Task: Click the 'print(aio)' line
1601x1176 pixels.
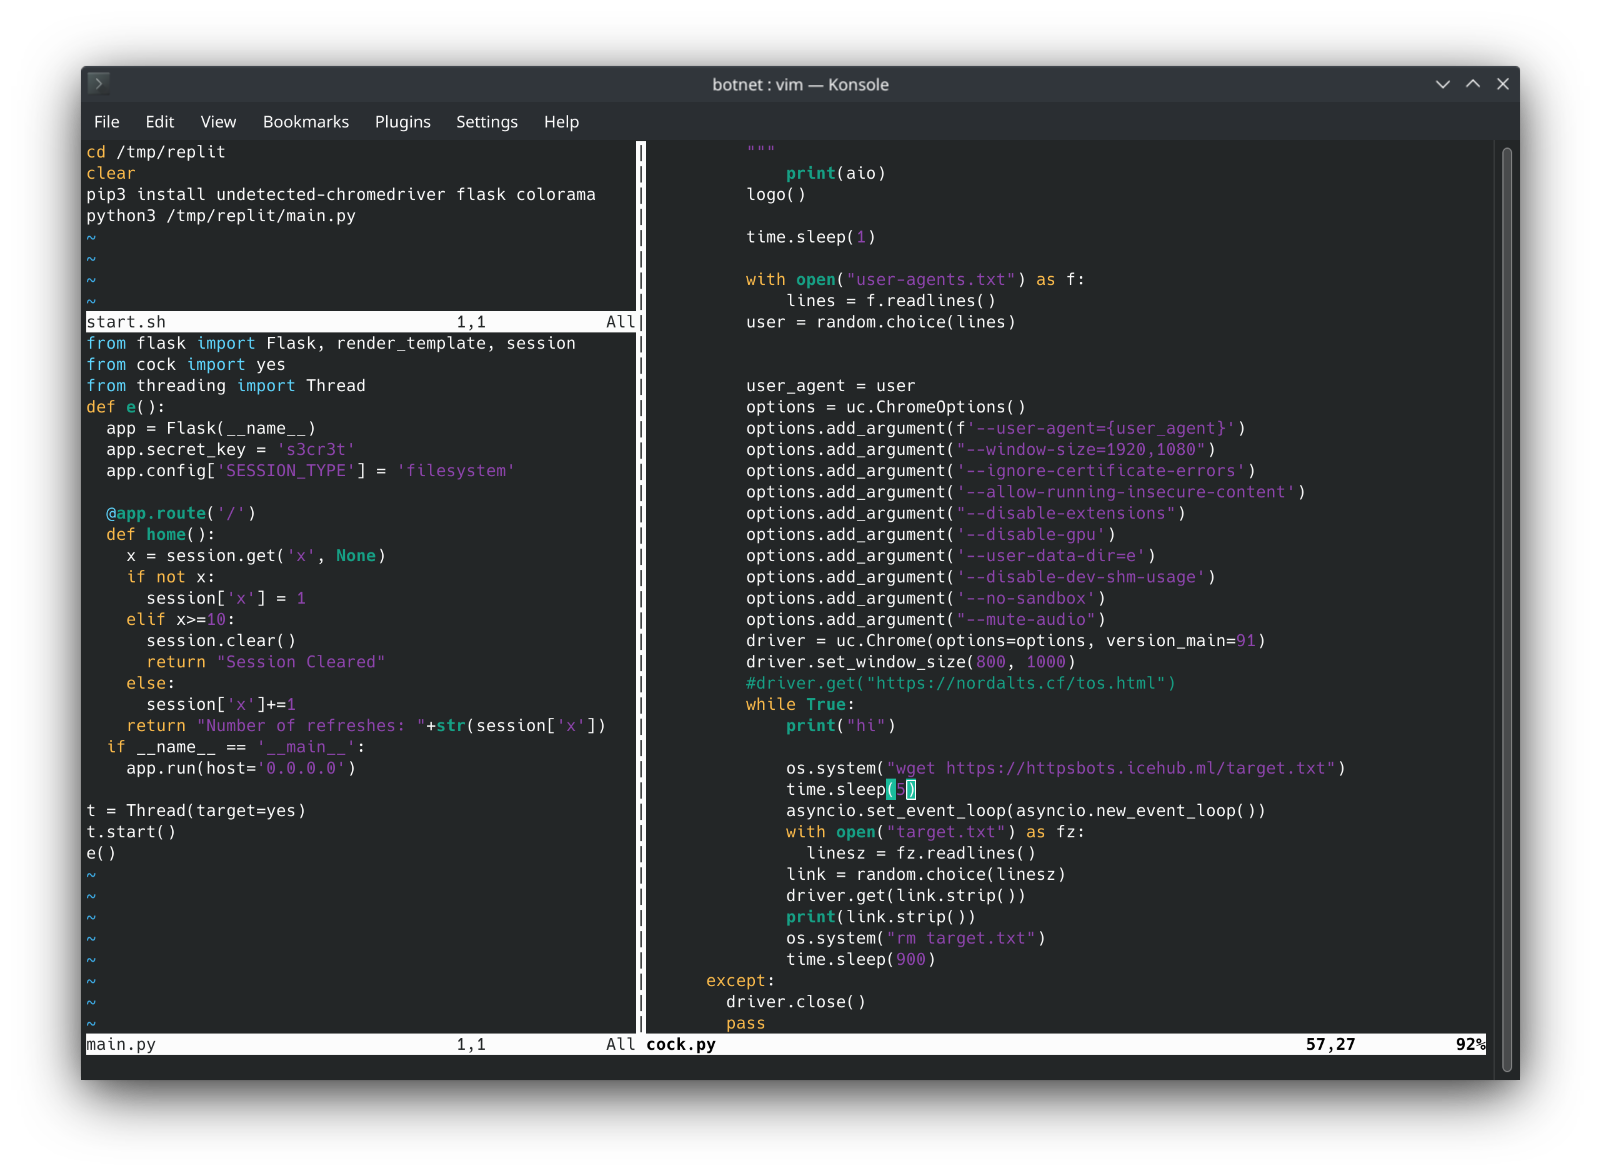Action: click(836, 173)
